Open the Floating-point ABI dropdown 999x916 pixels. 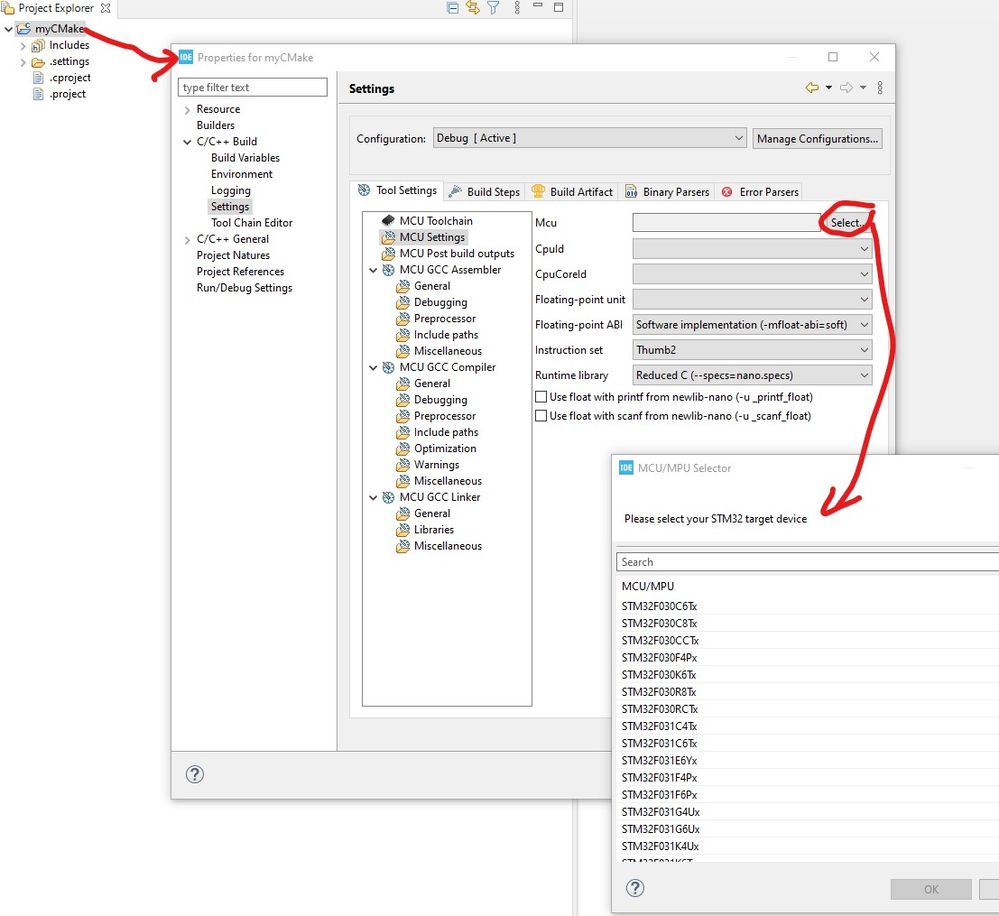(x=752, y=325)
